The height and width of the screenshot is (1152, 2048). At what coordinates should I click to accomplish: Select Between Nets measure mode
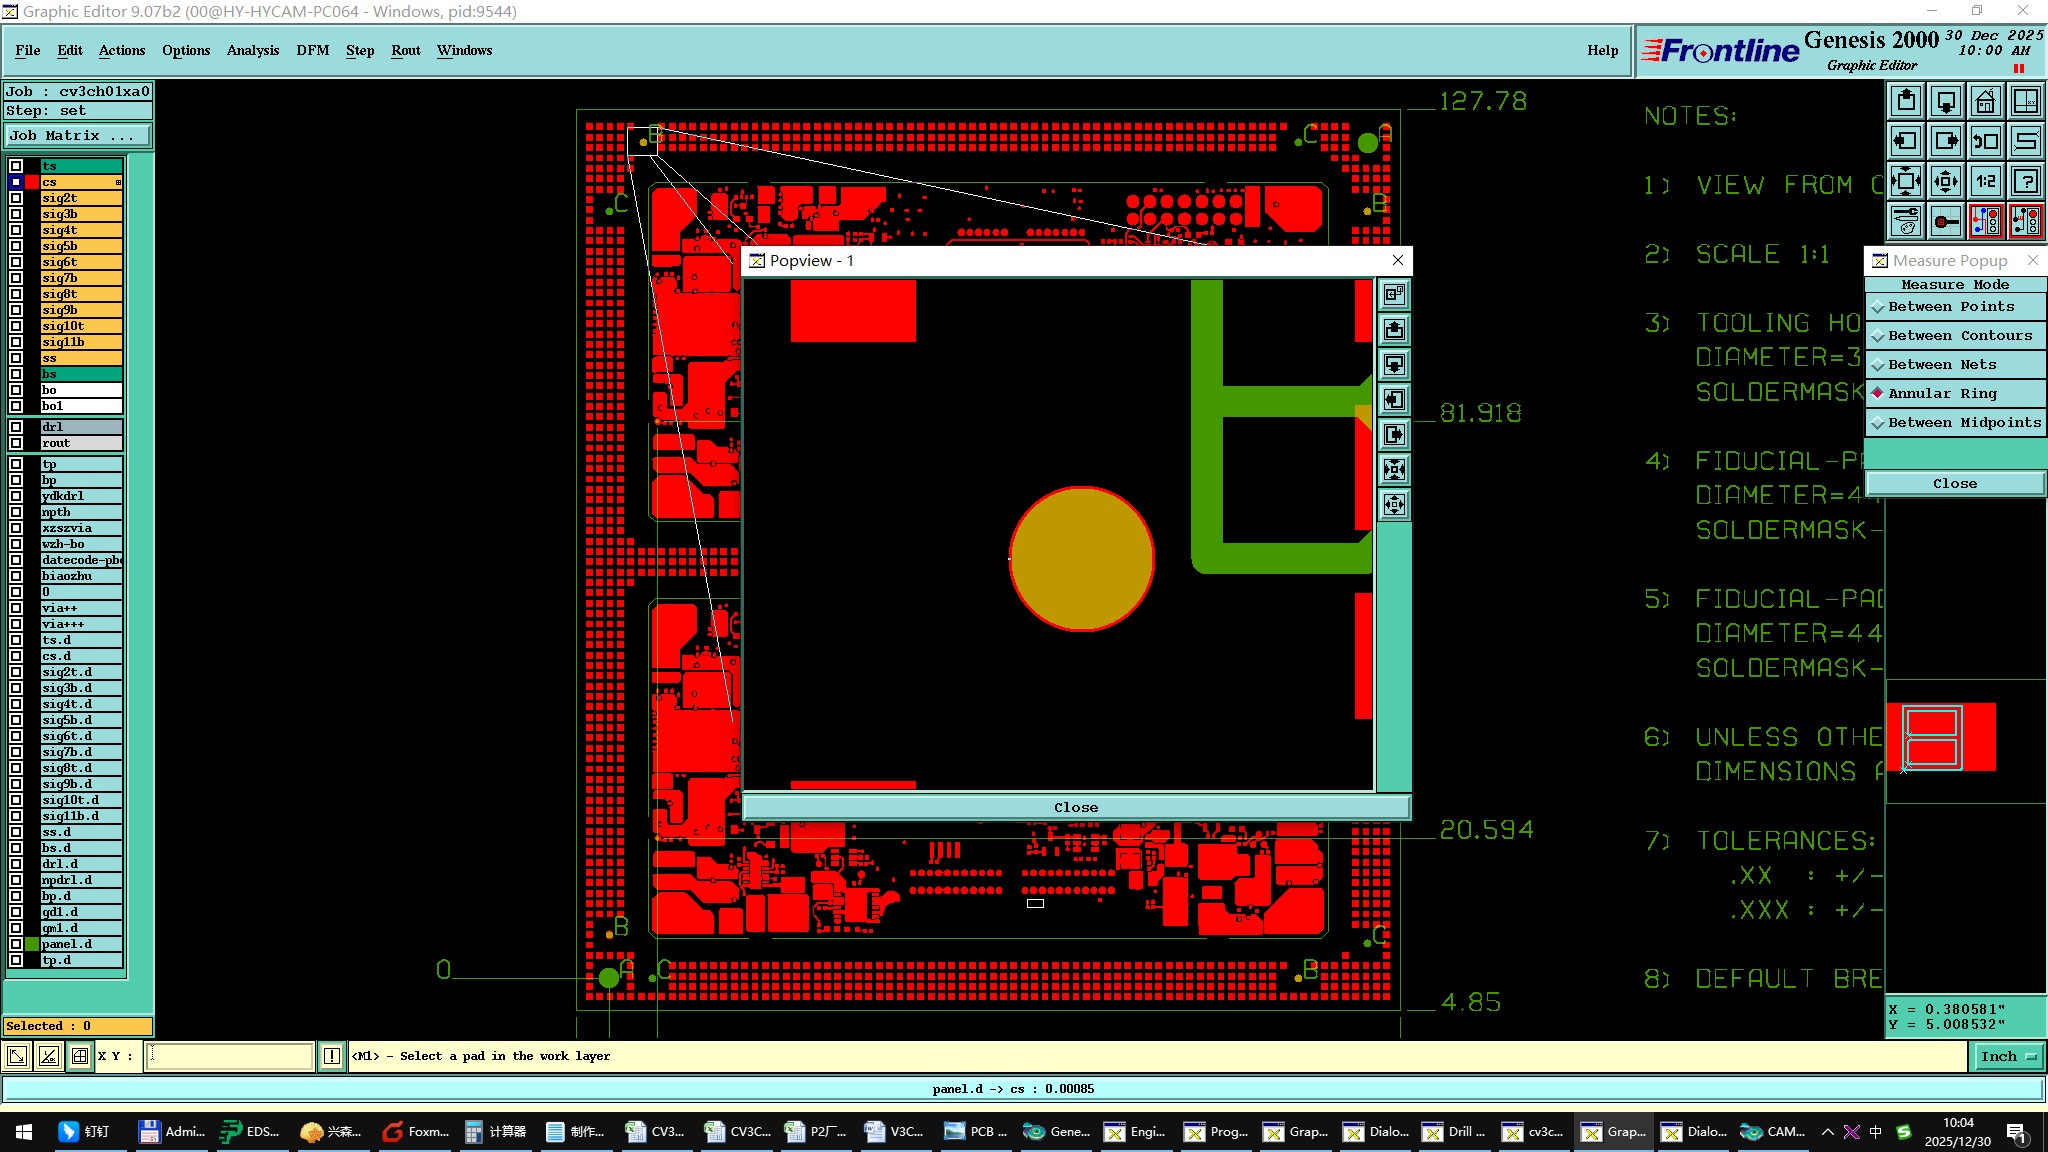click(x=1942, y=365)
